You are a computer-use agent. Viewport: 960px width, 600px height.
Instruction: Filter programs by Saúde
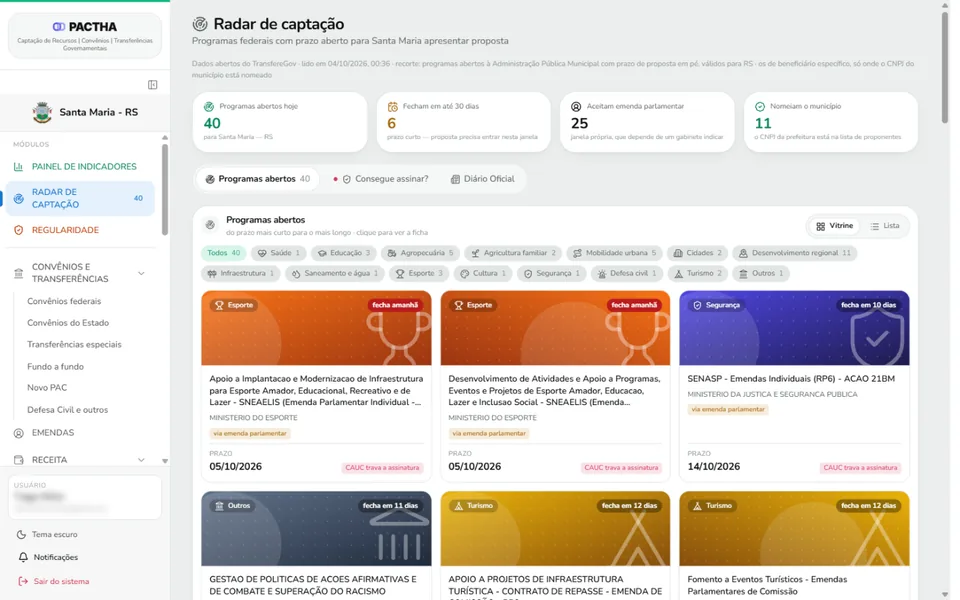point(279,253)
